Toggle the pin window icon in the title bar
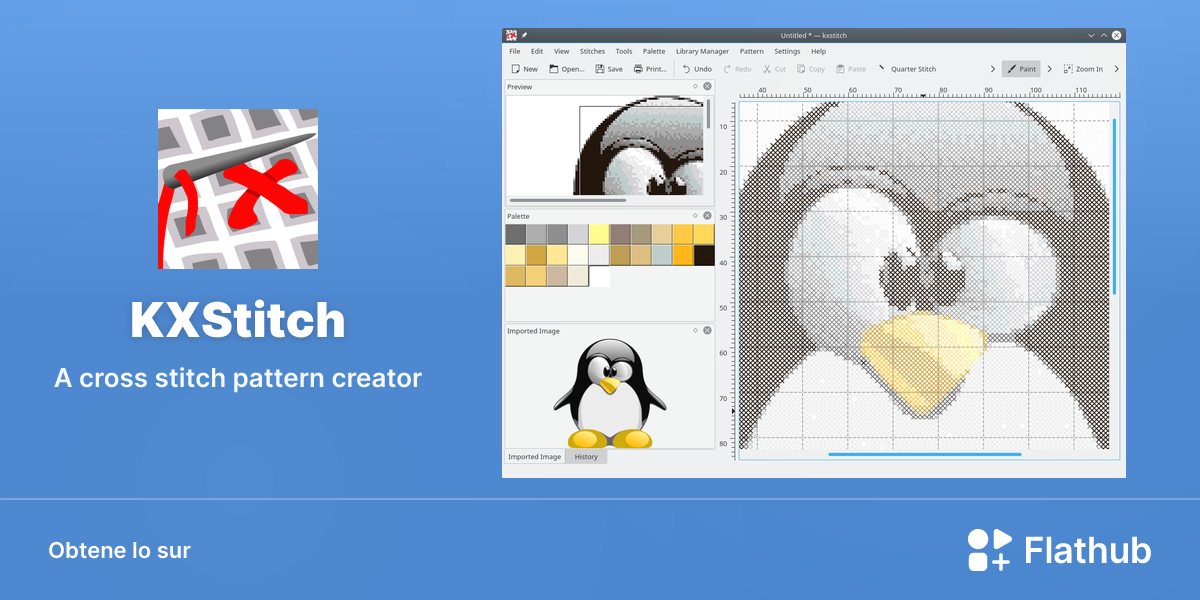The image size is (1200, 600). pos(524,35)
